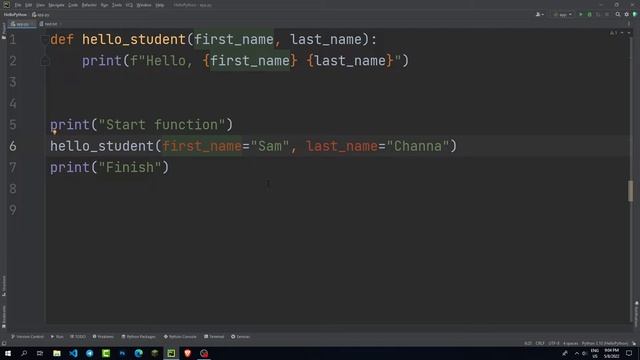This screenshot has width=640, height=360.
Task: Open the TODO tool window
Action: click(78, 337)
